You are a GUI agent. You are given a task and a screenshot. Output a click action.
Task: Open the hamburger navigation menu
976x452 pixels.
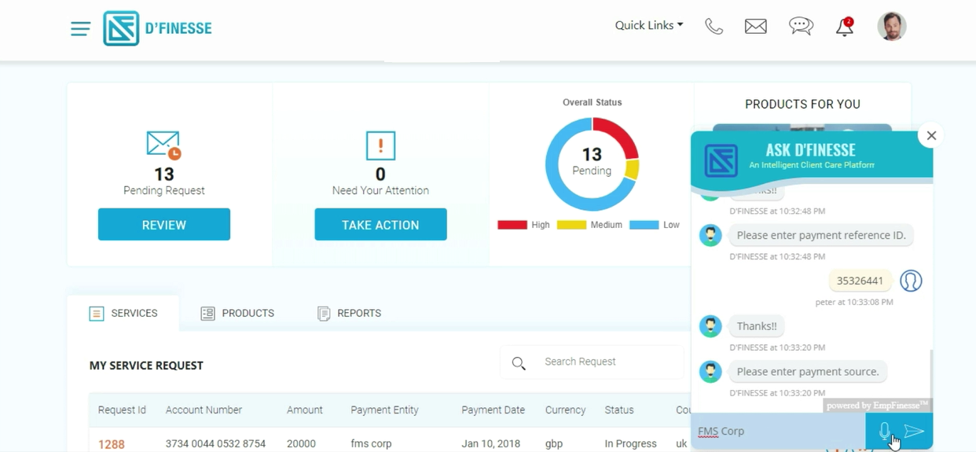pos(80,29)
